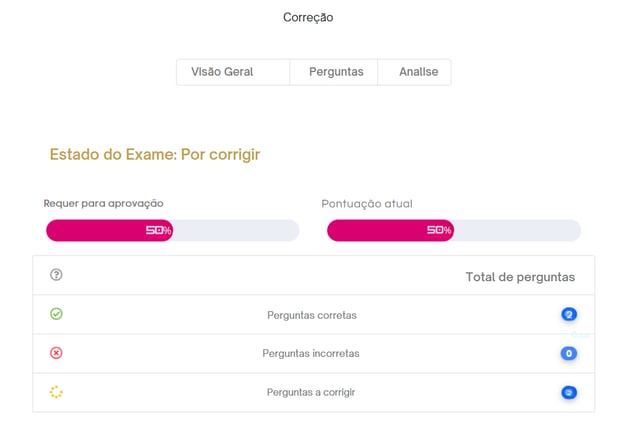Image resolution: width=630 pixels, height=432 pixels.
Task: Click the Requer para aprovação progress bar
Action: 173,230
